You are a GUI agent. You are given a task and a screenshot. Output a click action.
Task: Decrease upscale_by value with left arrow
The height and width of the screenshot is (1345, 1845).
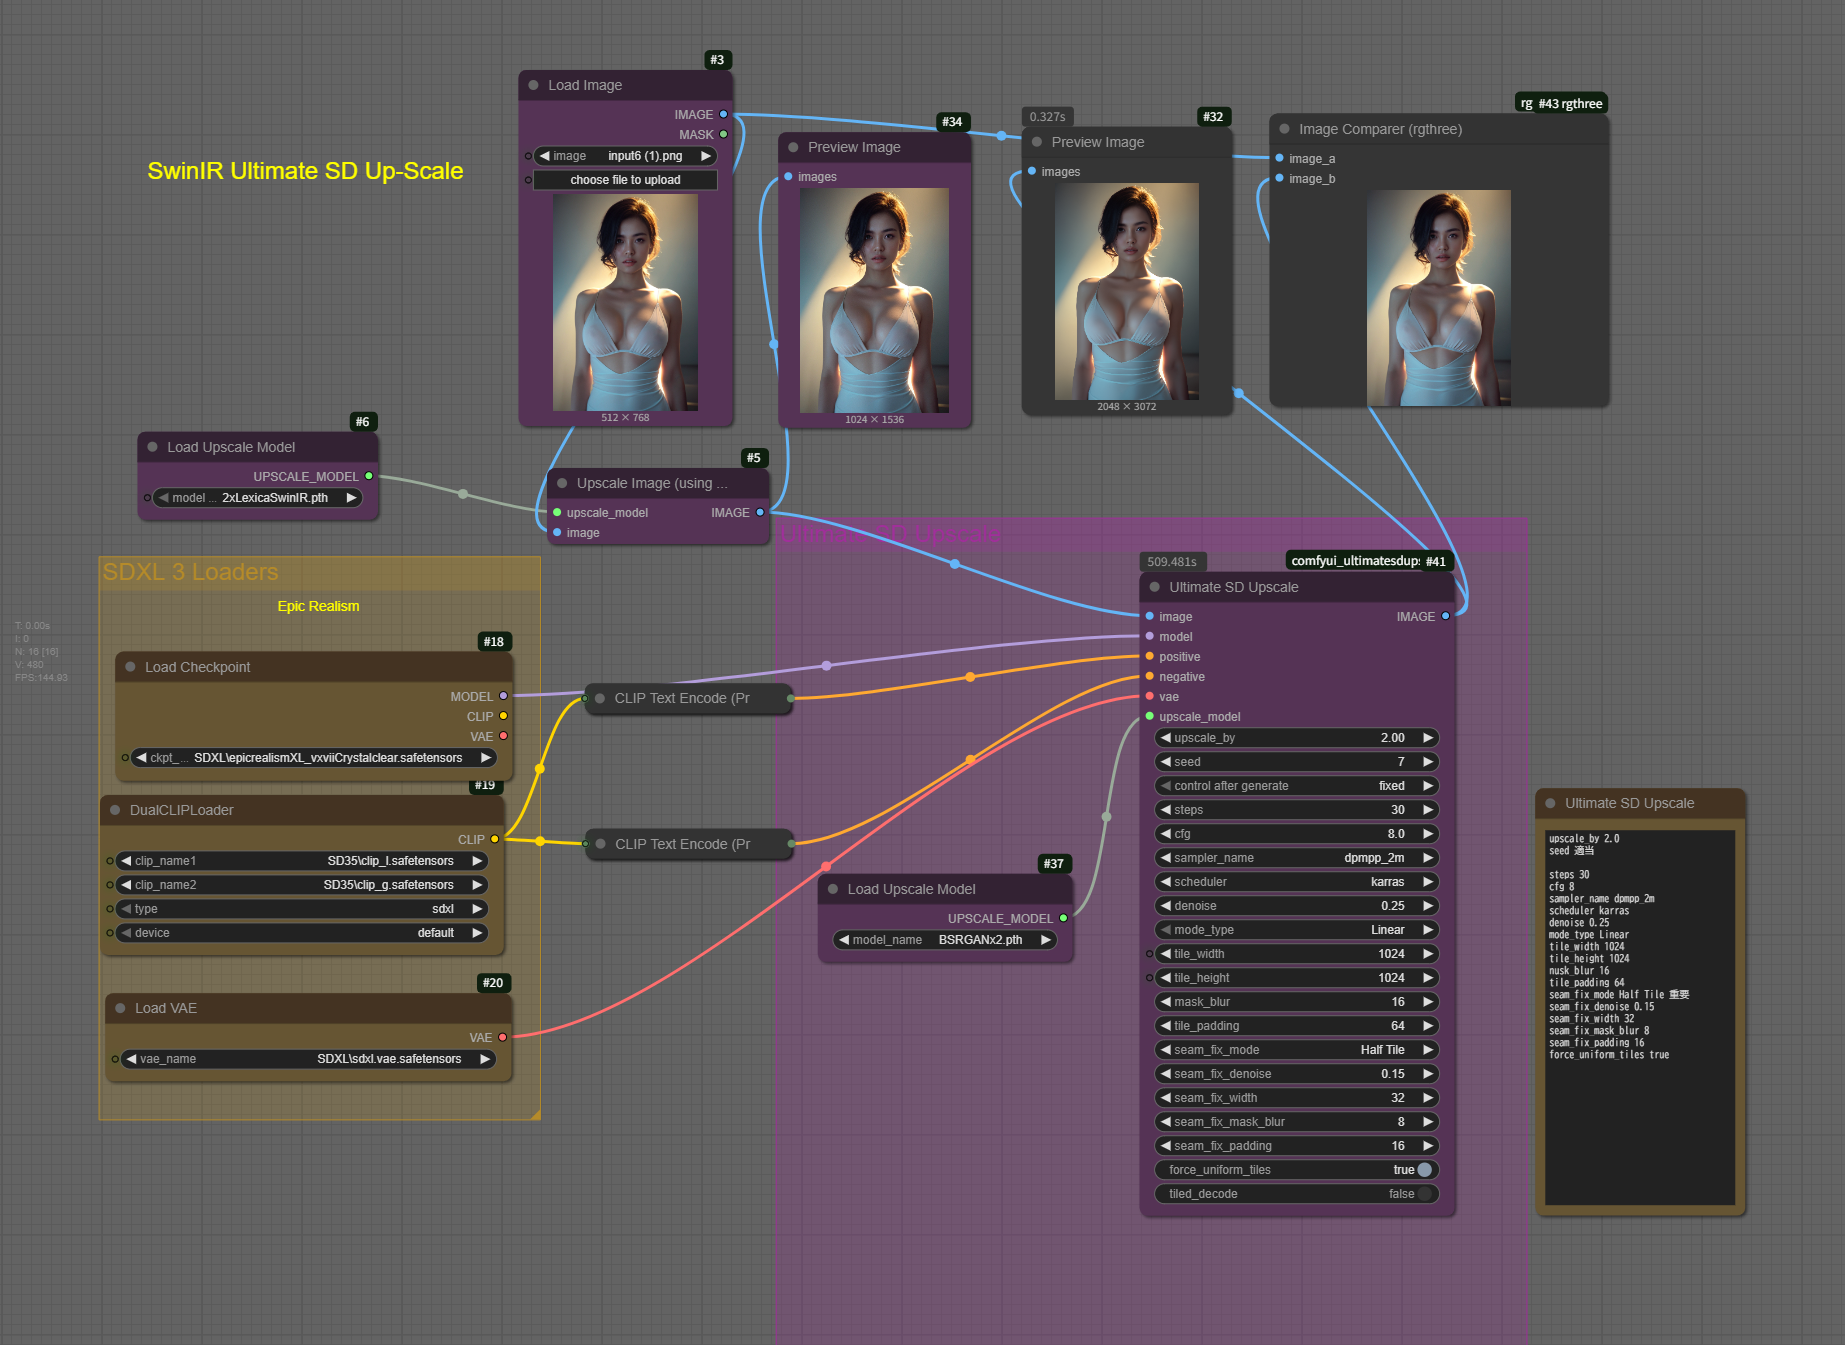(x=1165, y=738)
